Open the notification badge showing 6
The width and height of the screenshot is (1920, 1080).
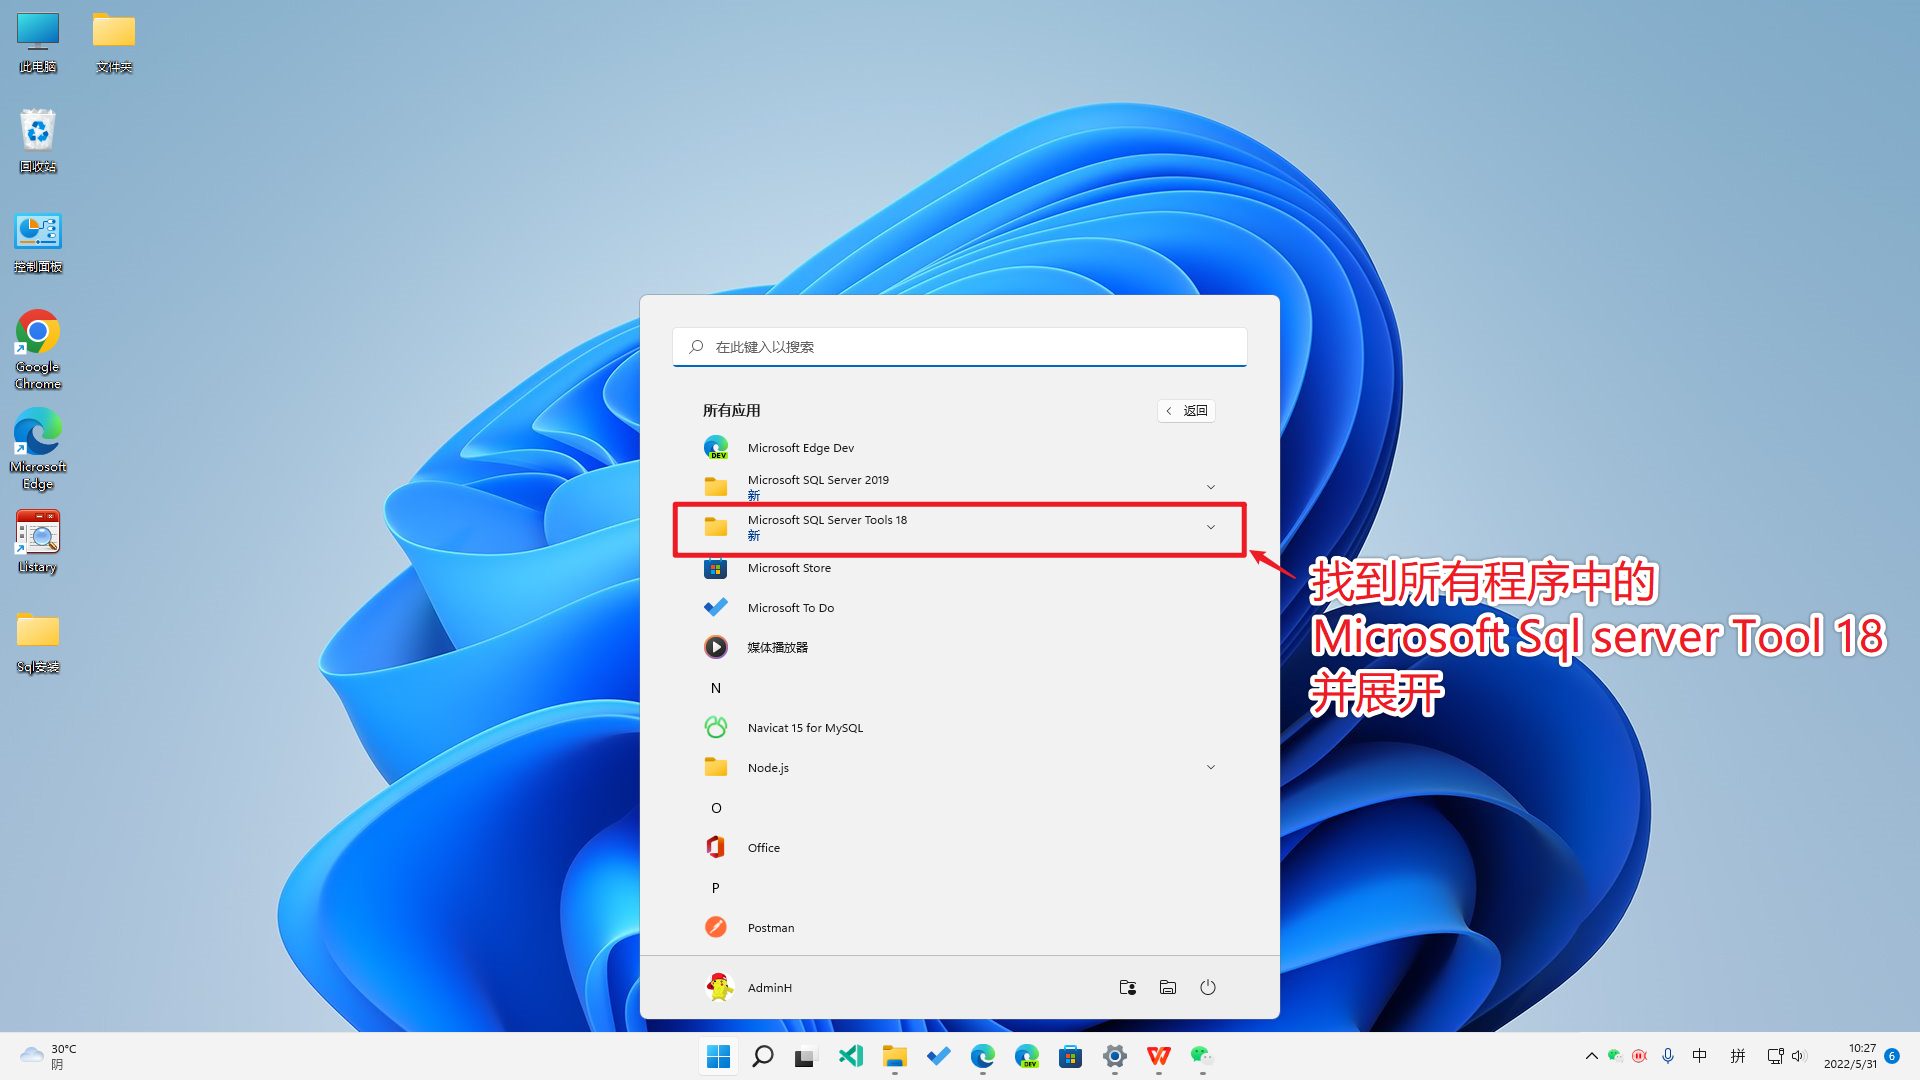click(1892, 1056)
